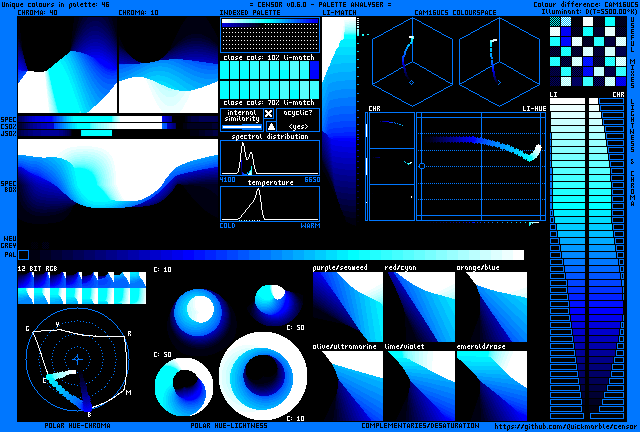
Task: Click the circle marker in LI-HUE plot
Action: pyautogui.click(x=422, y=165)
